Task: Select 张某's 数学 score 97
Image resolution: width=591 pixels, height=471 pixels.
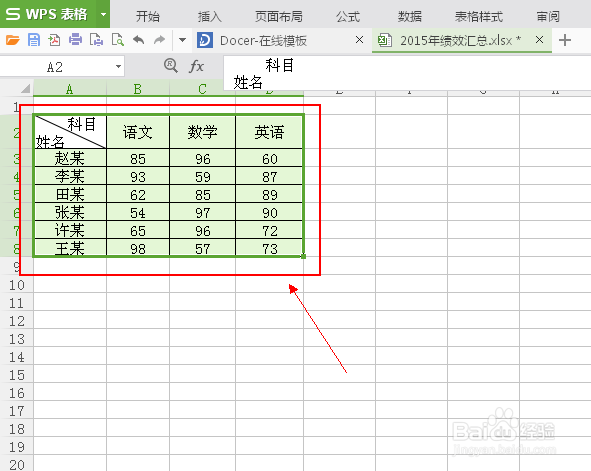Action: coord(203,212)
